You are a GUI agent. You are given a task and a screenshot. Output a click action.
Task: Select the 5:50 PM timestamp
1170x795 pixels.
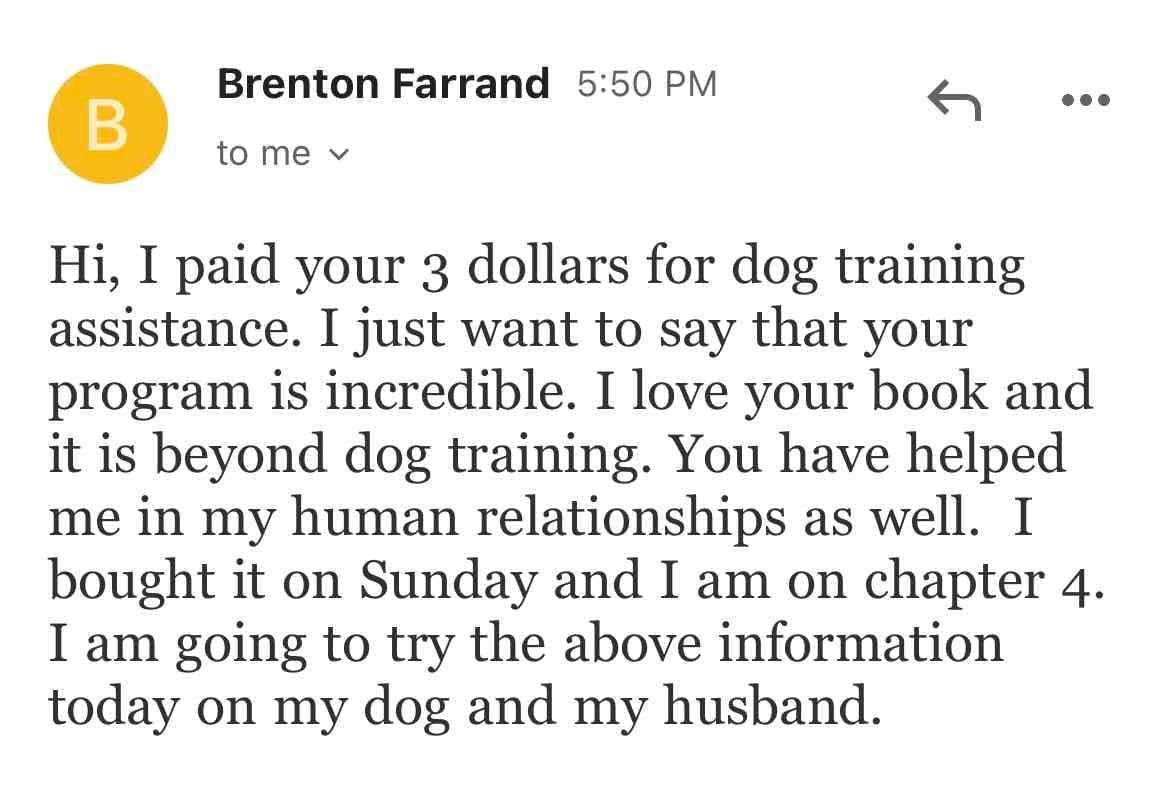pos(647,84)
